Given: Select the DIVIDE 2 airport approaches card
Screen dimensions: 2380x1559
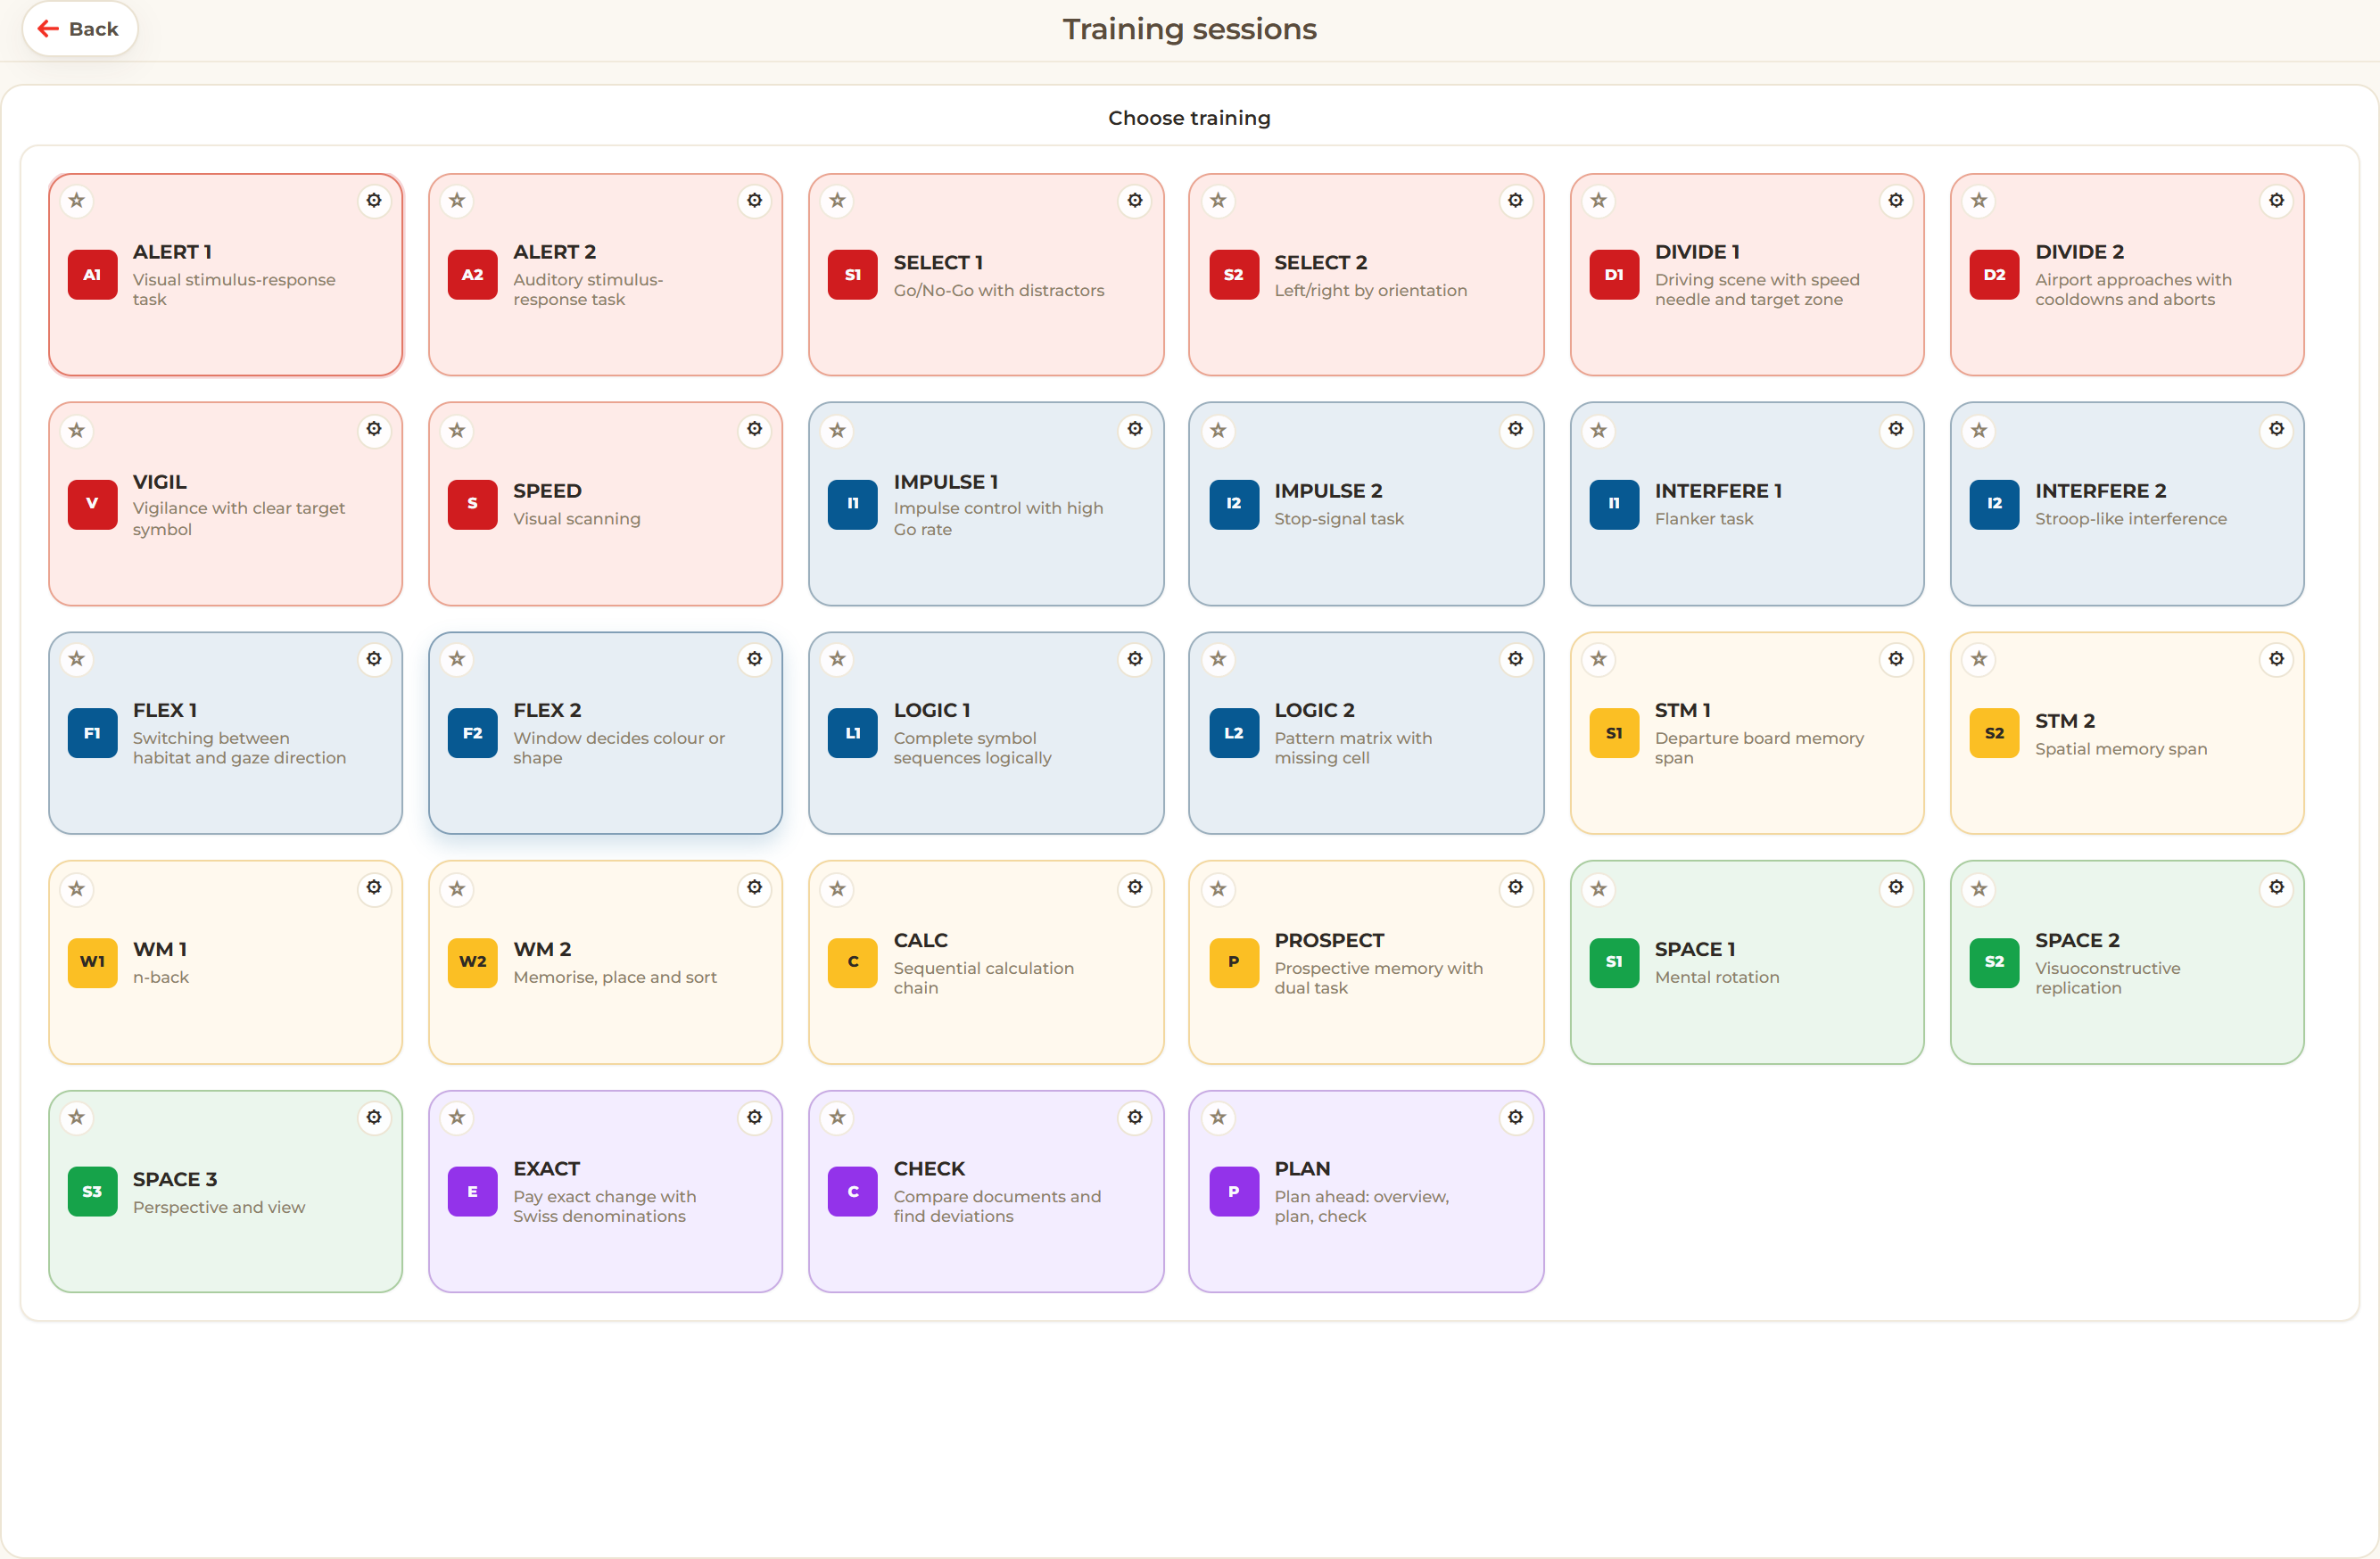Looking at the screenshot, I should (x=2127, y=275).
